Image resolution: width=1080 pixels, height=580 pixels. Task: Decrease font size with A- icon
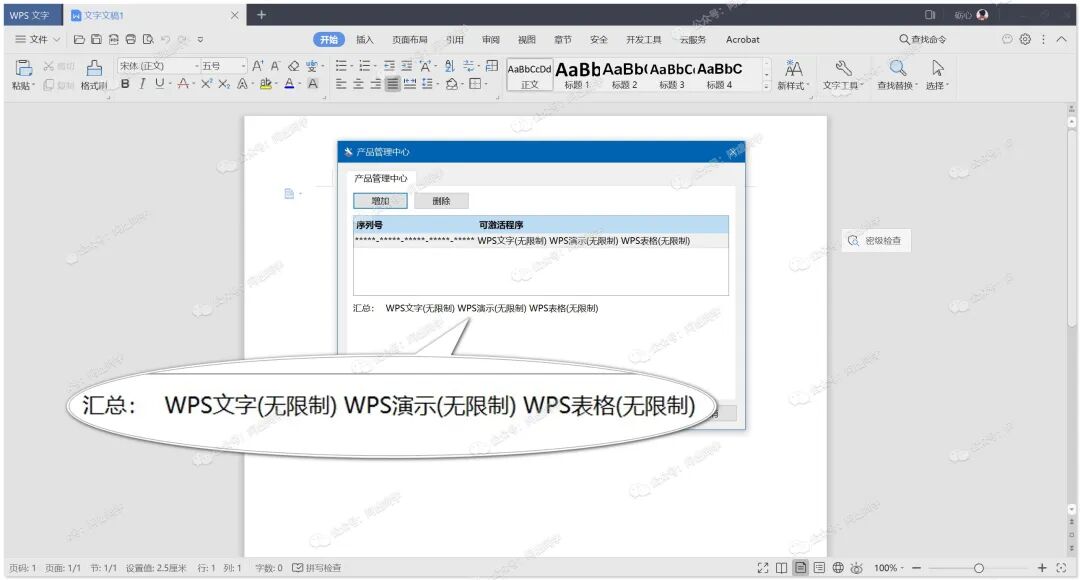coord(275,65)
